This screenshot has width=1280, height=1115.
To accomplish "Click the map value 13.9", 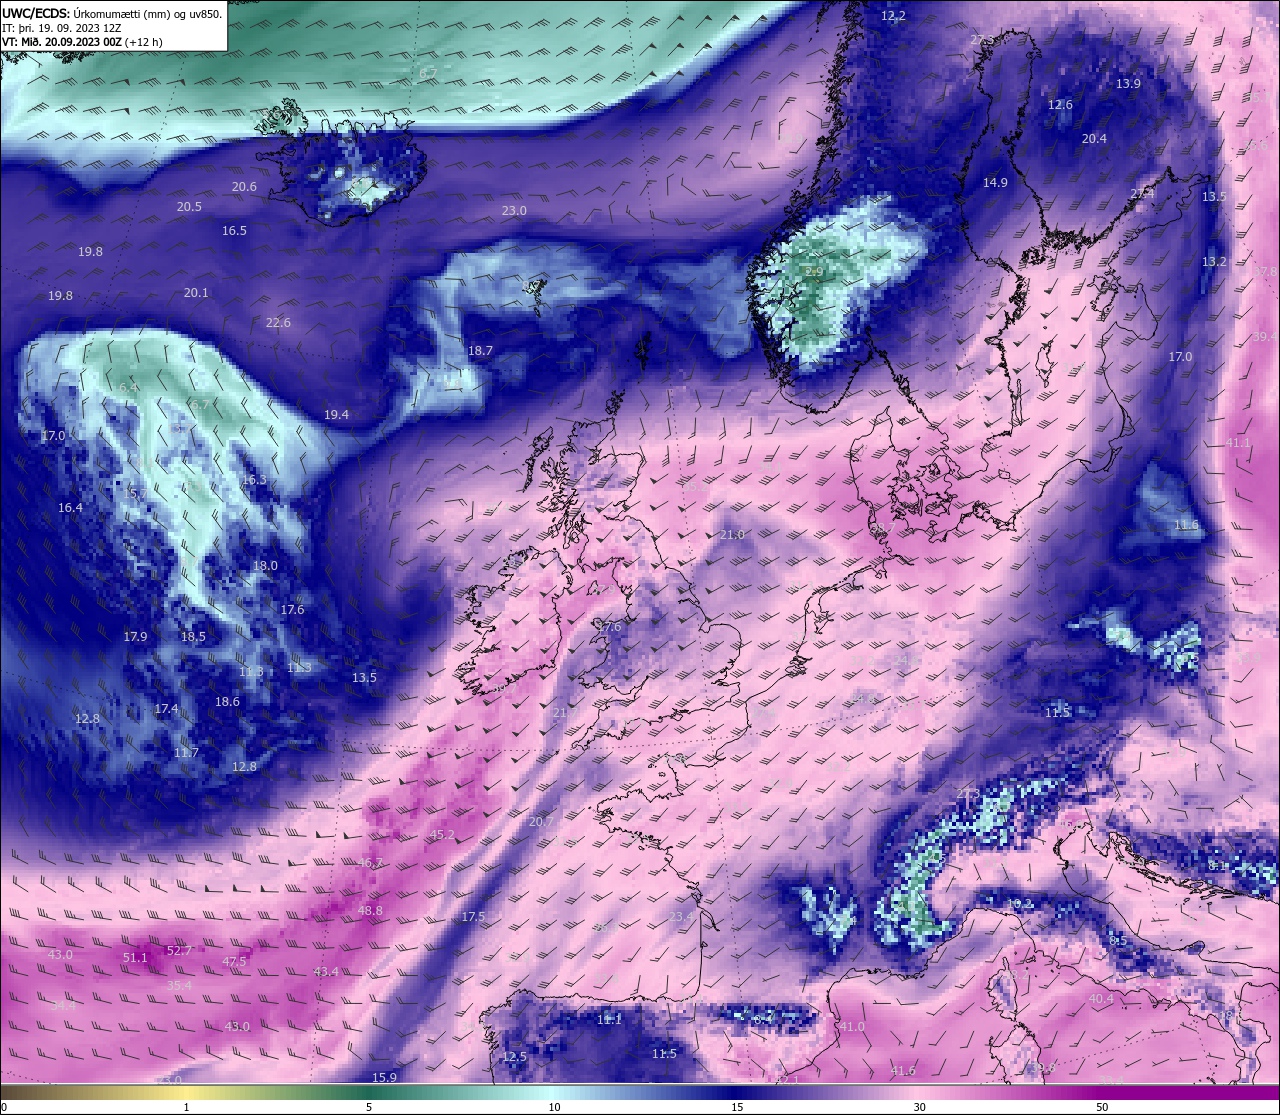I will (x=1128, y=84).
